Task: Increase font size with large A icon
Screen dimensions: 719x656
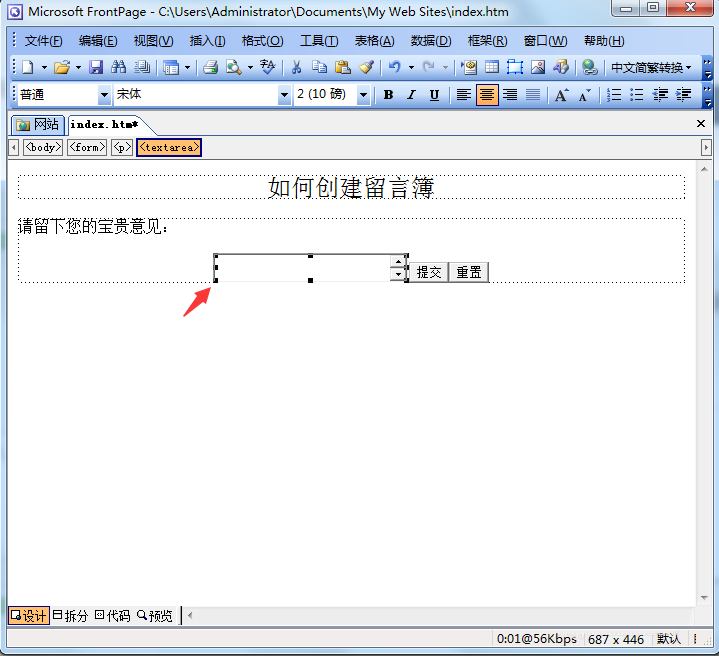Action: pyautogui.click(x=561, y=95)
